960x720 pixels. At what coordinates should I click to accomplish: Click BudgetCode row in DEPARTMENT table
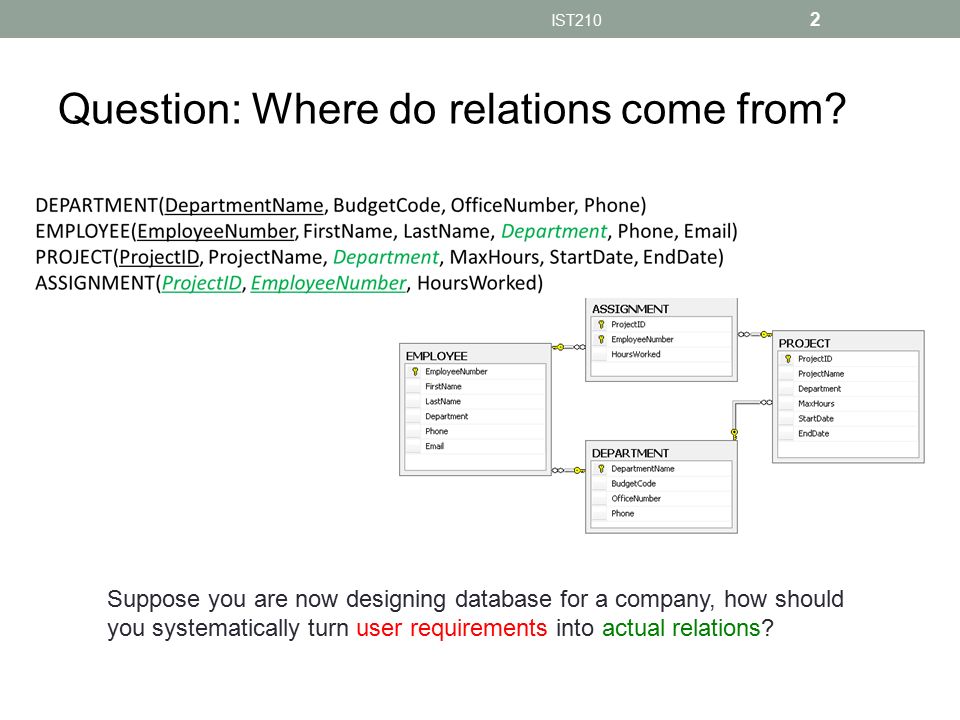pos(661,484)
